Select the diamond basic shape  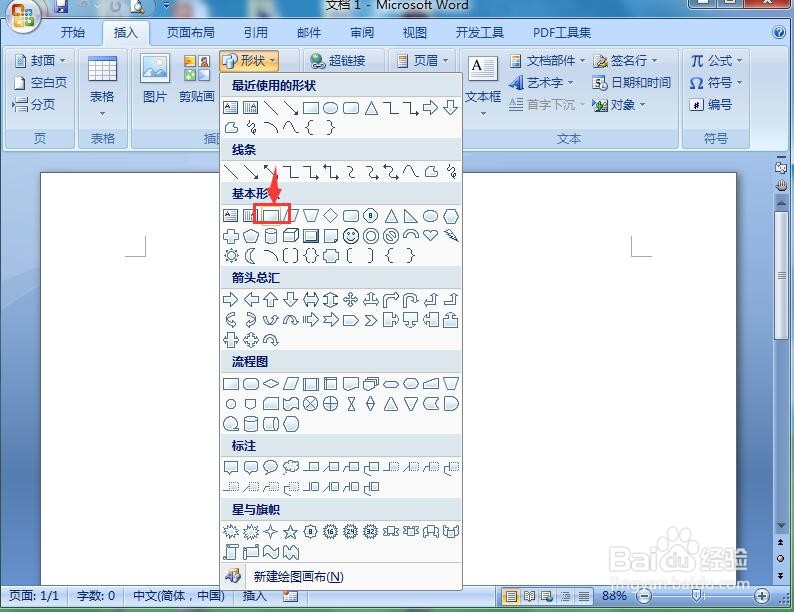[330, 216]
